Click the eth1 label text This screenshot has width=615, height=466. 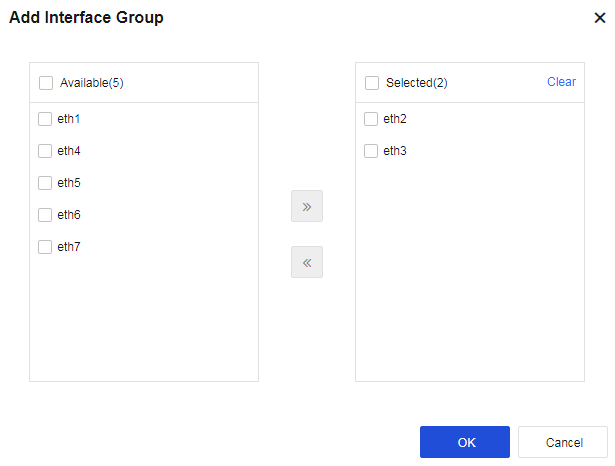coord(69,119)
